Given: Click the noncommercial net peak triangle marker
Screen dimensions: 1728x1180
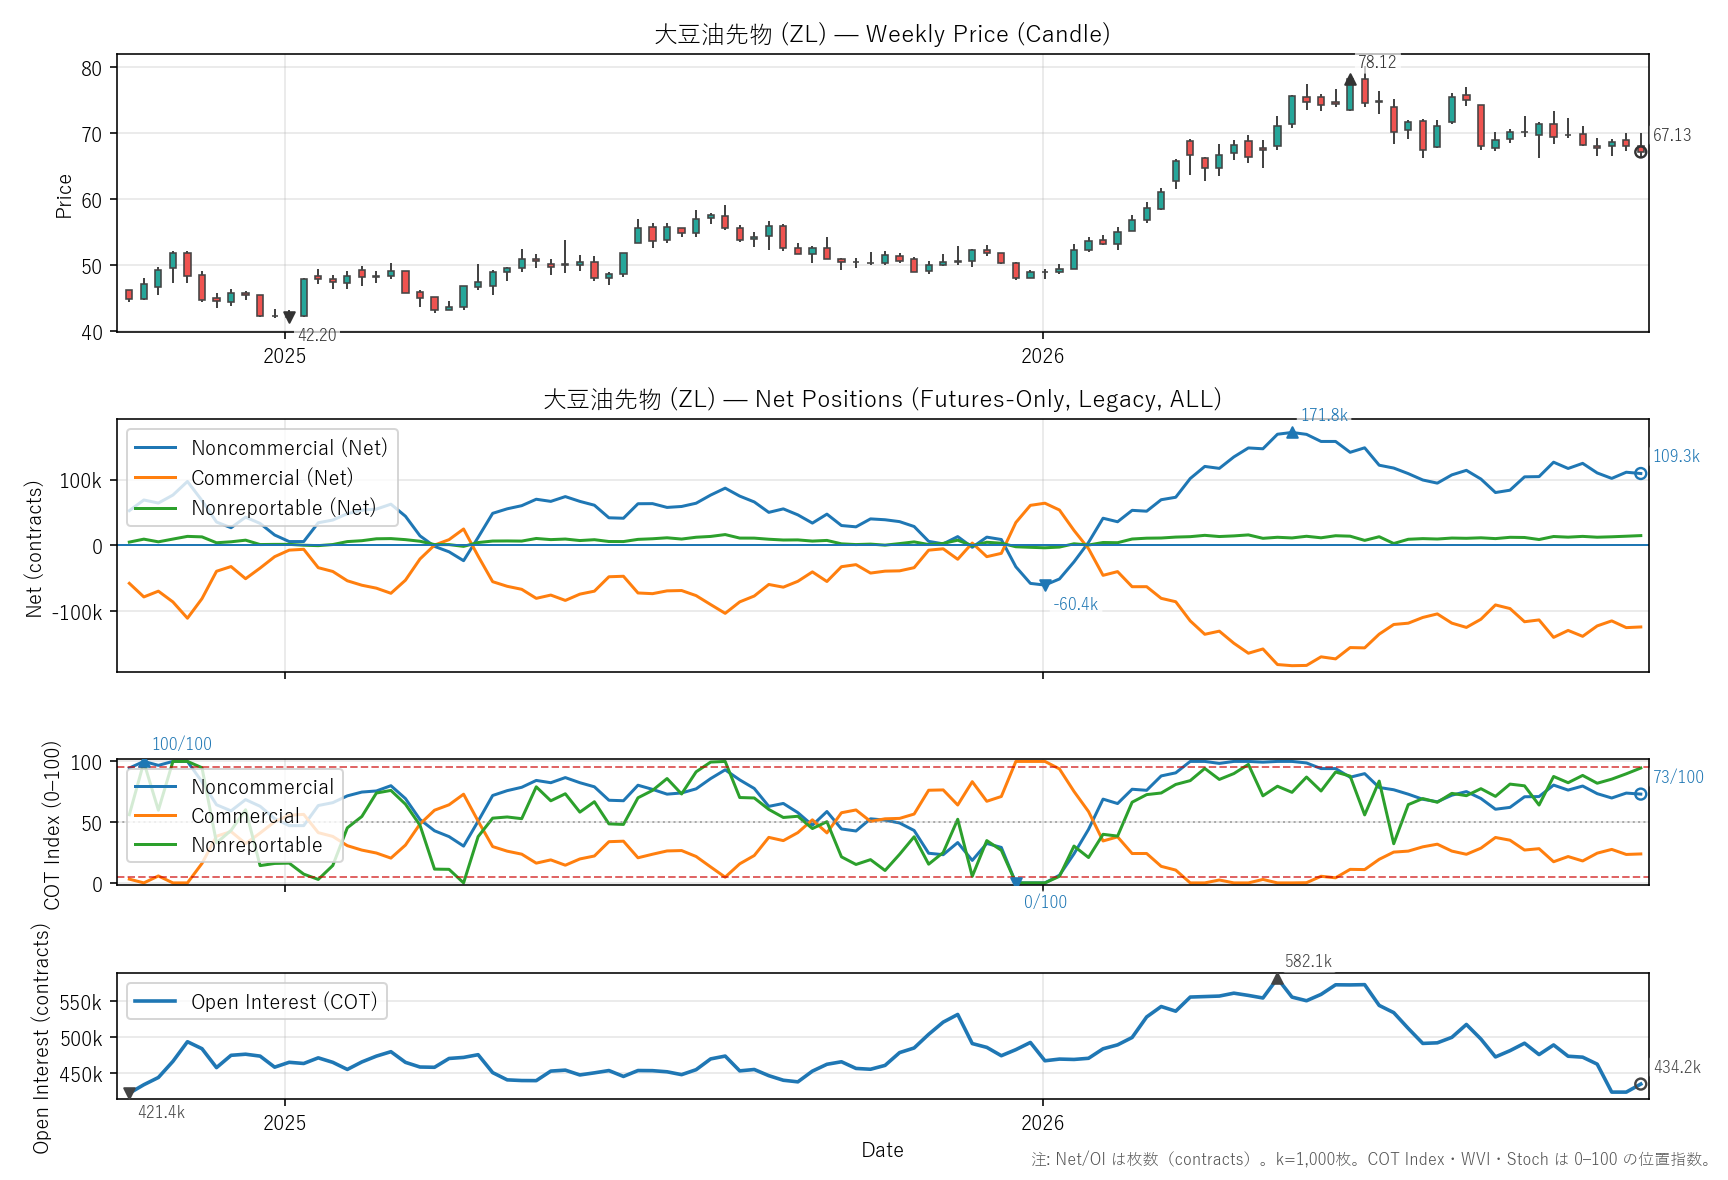Looking at the screenshot, I should pyautogui.click(x=1292, y=432).
